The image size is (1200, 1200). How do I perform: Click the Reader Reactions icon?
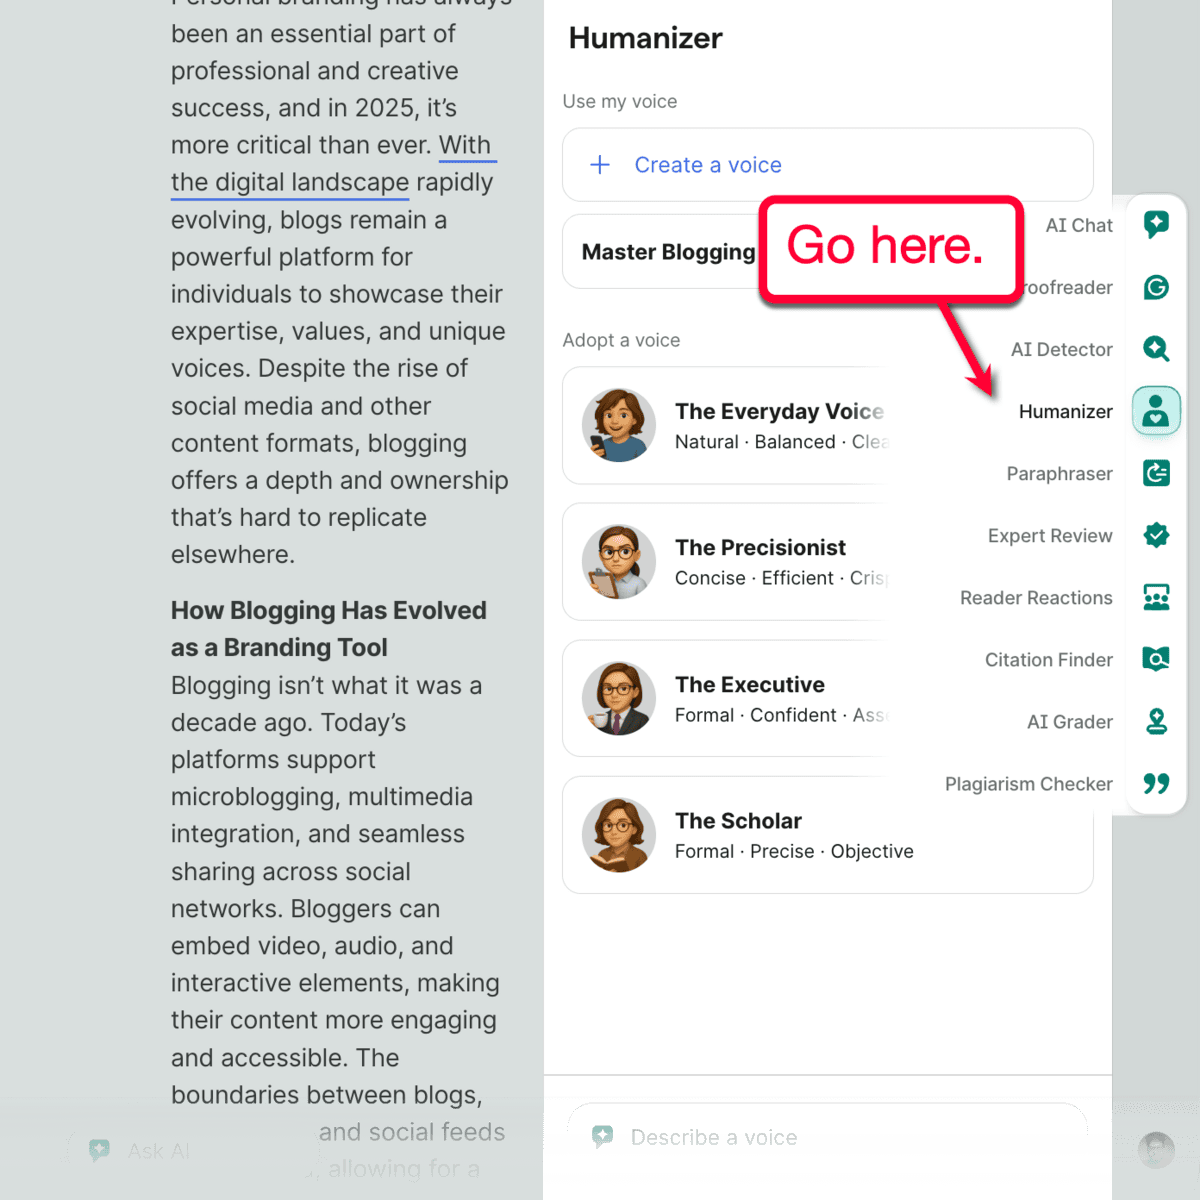(1156, 597)
